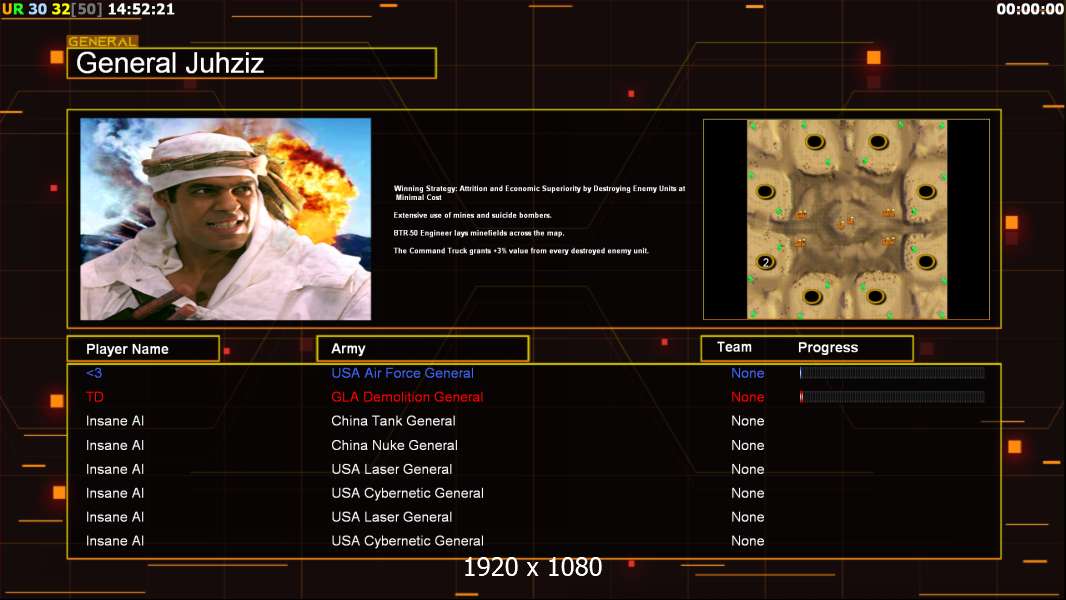This screenshot has height=600, width=1066.
Task: Click the Team column header
Action: pos(734,347)
